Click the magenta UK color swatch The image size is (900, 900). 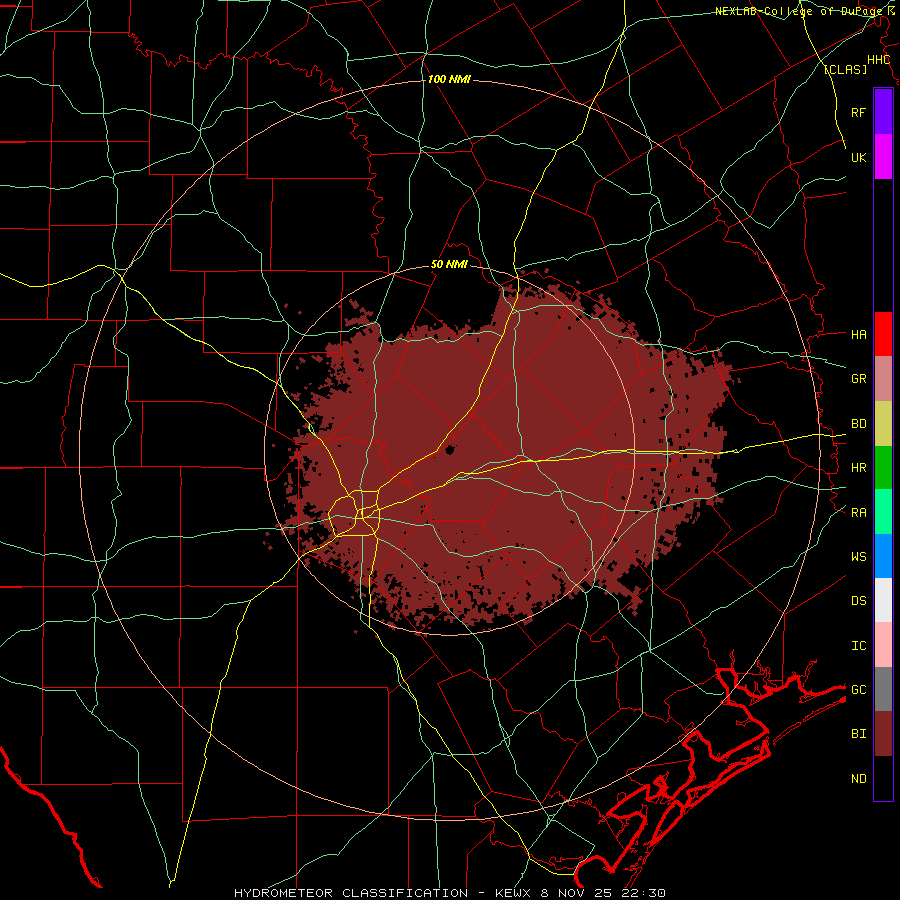click(x=883, y=157)
